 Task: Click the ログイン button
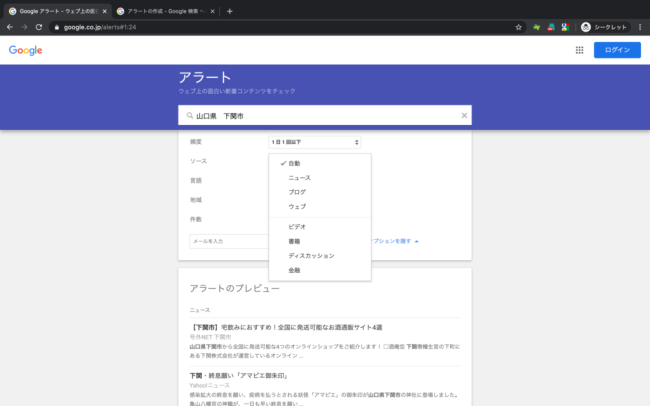(617, 50)
